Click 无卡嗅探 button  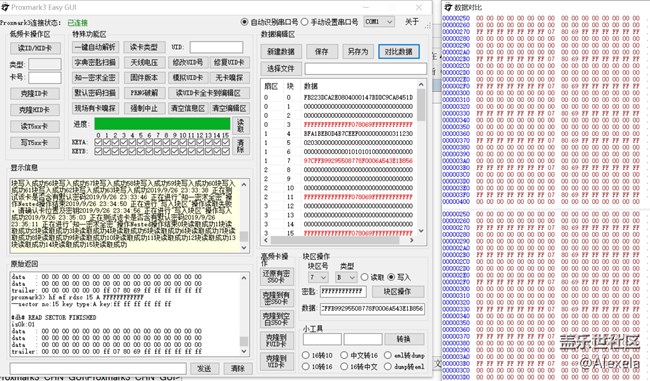(229, 78)
